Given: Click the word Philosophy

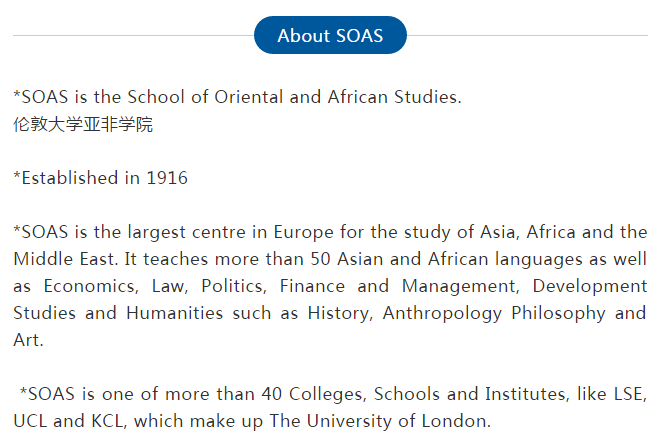Looking at the screenshot, I should point(558,314).
